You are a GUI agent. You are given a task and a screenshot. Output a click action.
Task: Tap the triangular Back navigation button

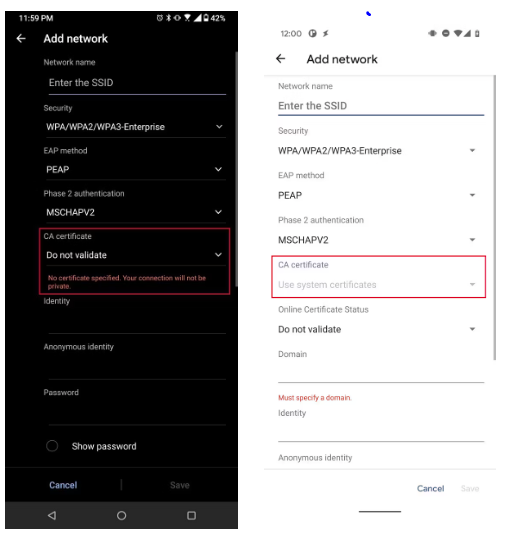point(52,515)
